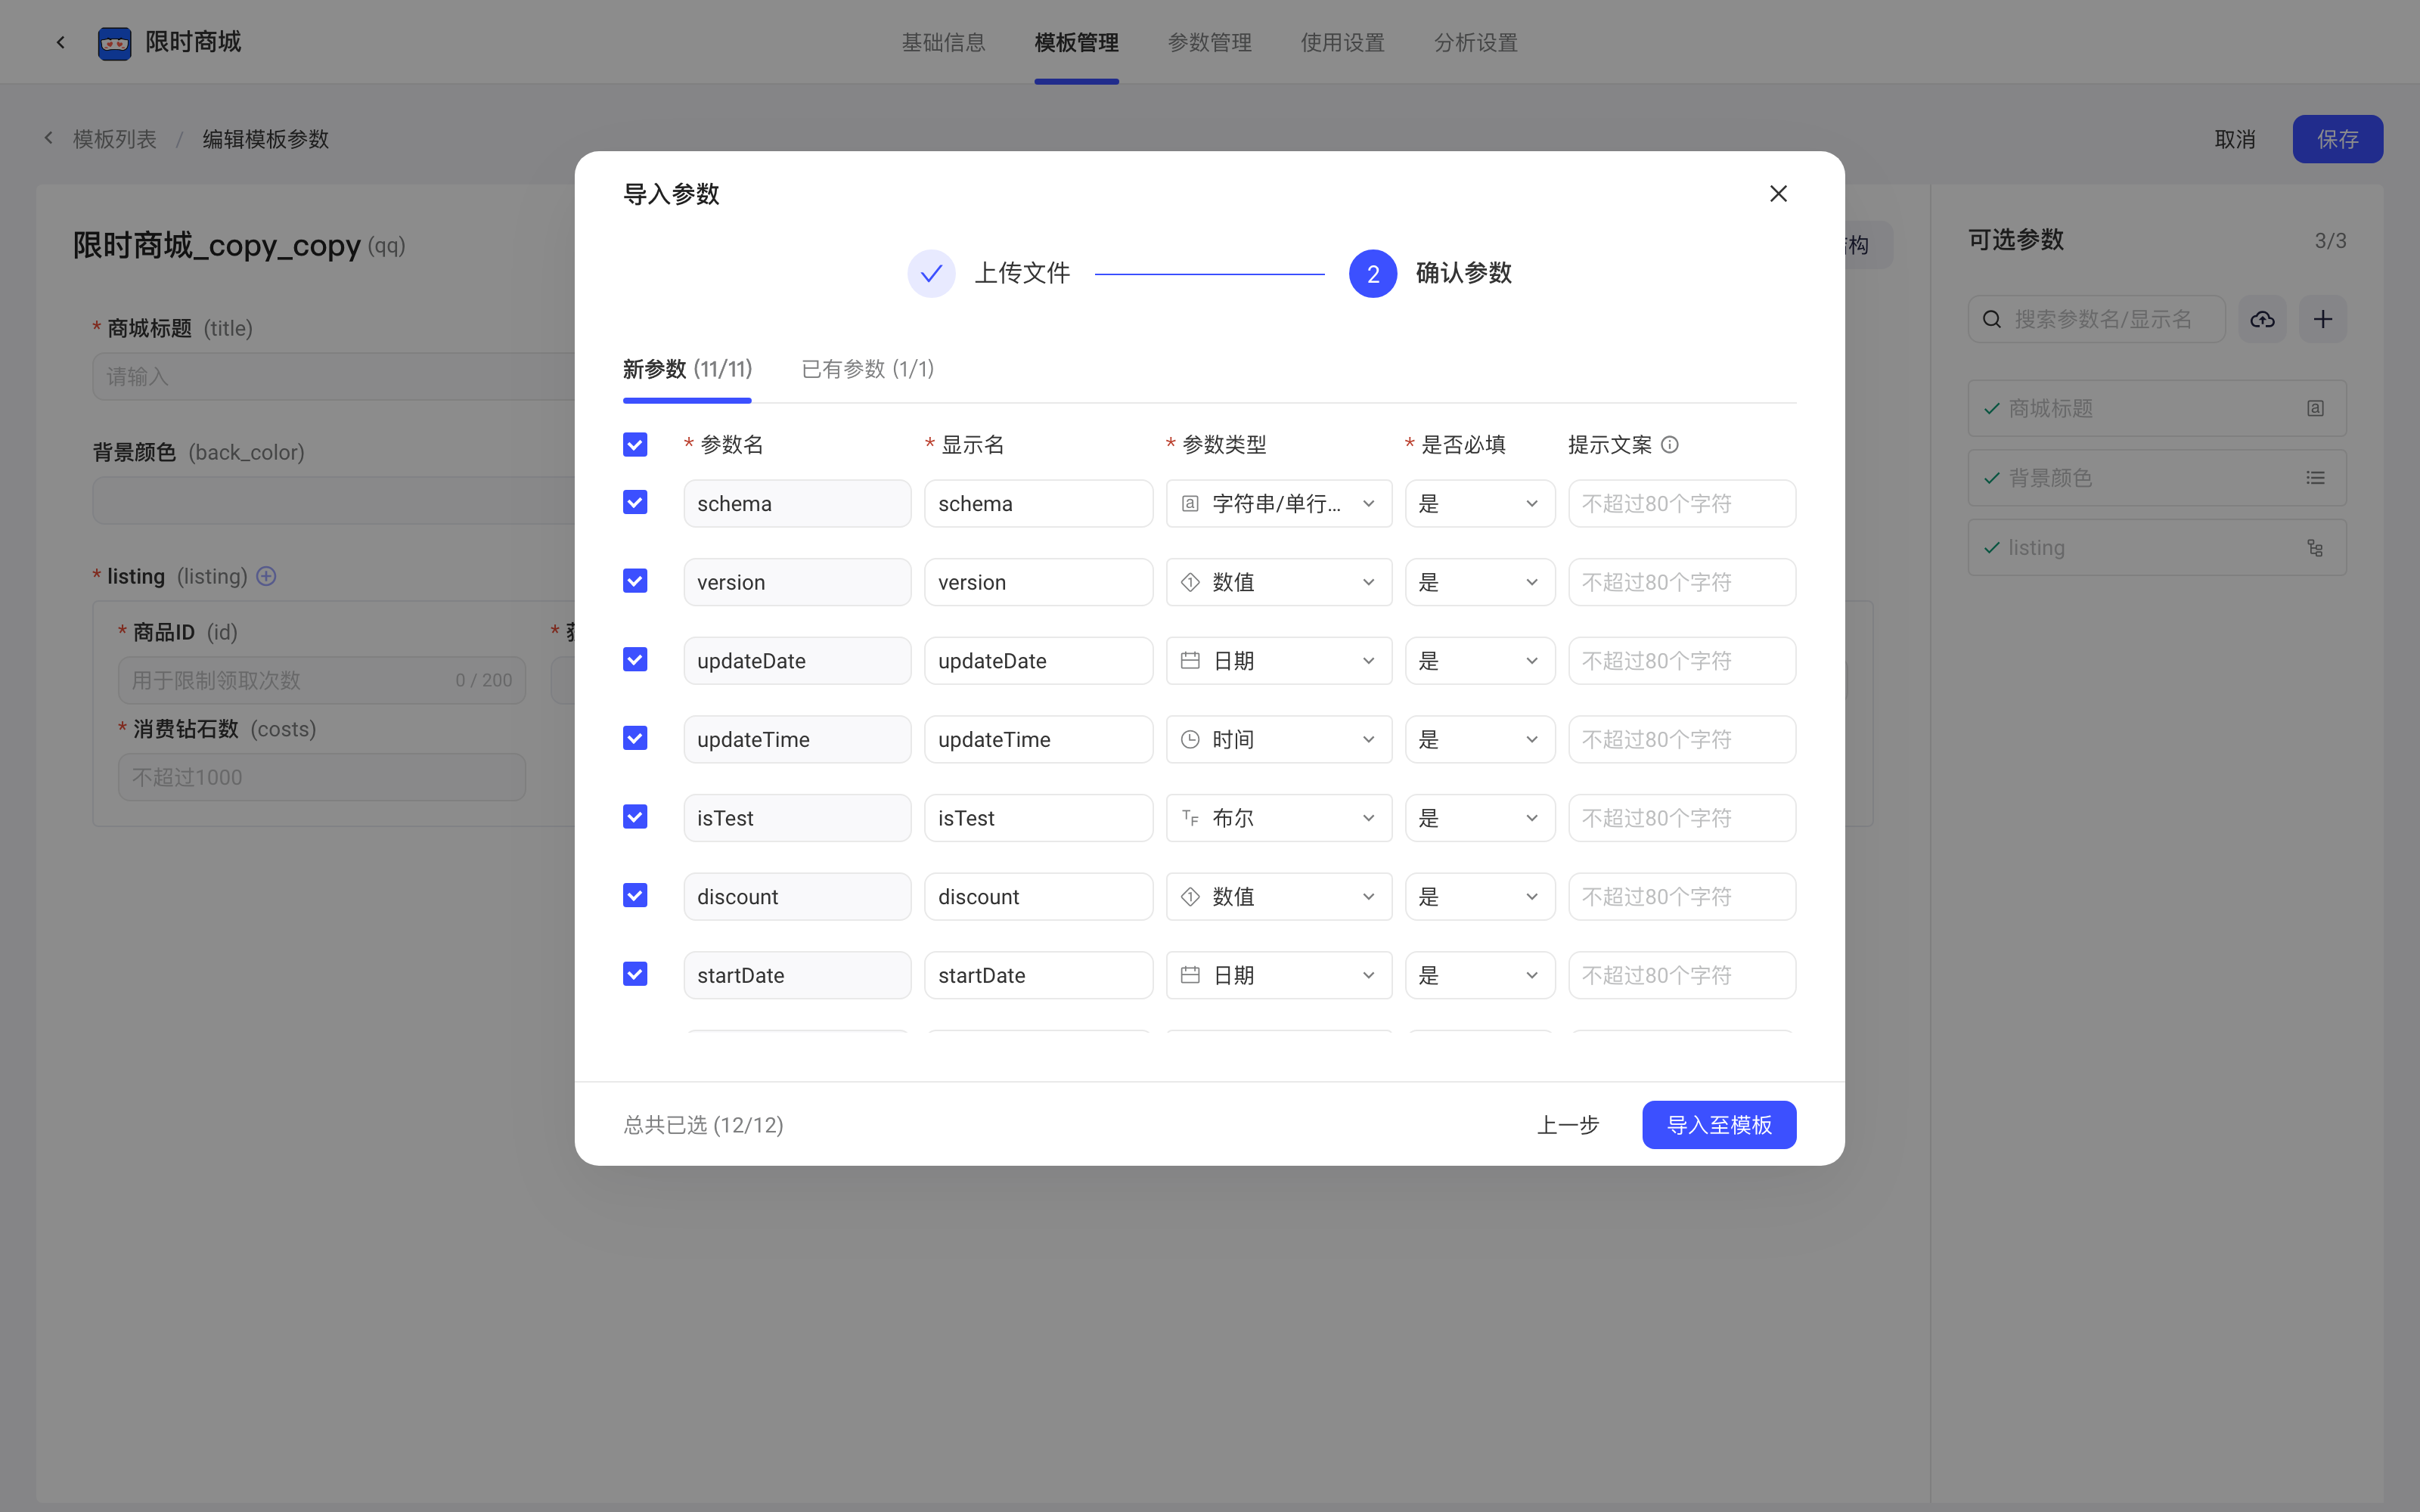Viewport: 2420px width, 1512px height.
Task: Select the 背景颜色 optional parameter item
Action: (2157, 478)
